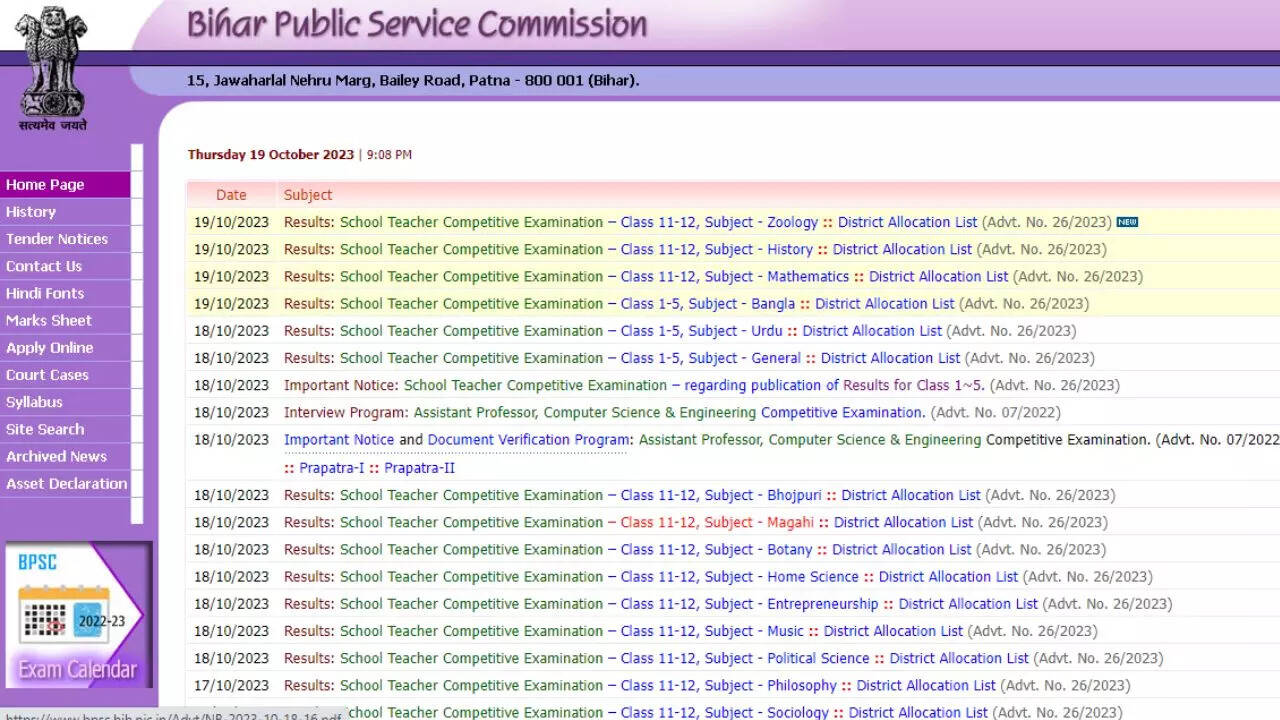The width and height of the screenshot is (1280, 720).
Task: Open Class 11-12 Zoology result link
Action: point(719,222)
